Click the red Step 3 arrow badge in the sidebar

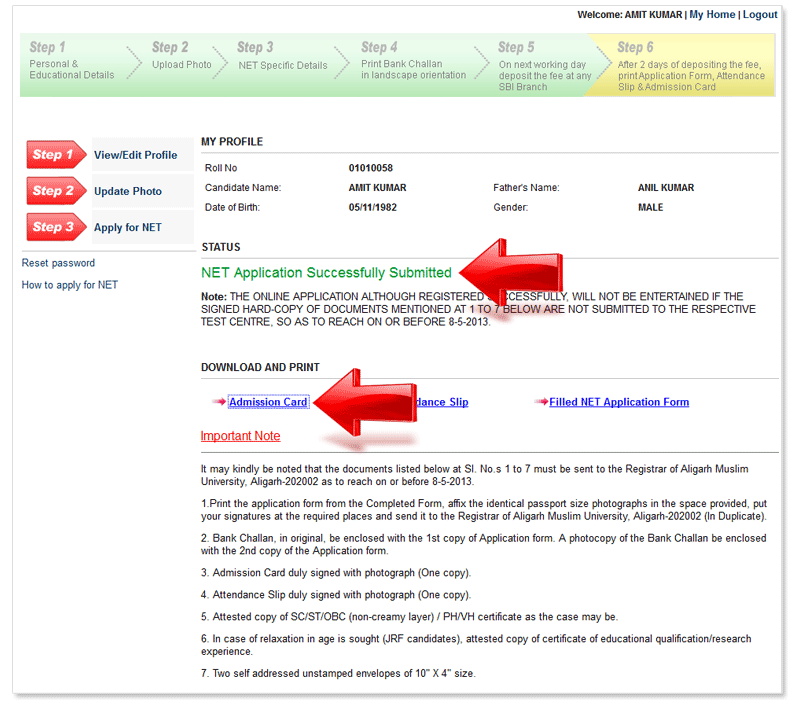pos(54,227)
